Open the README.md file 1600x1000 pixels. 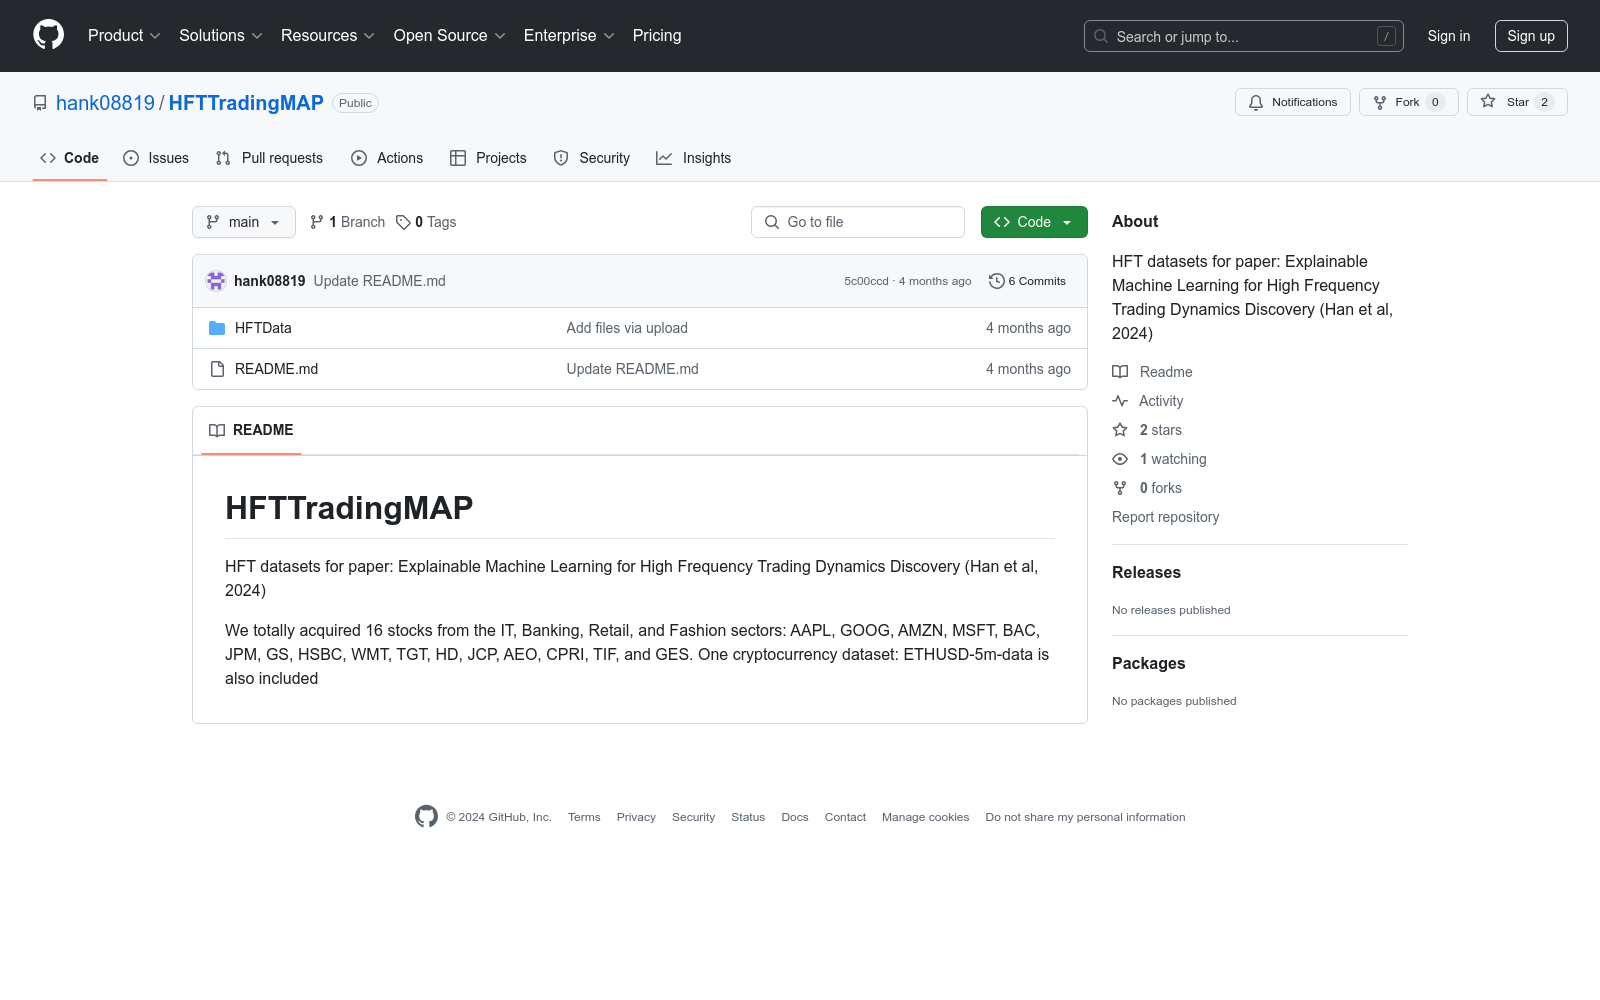pos(276,369)
